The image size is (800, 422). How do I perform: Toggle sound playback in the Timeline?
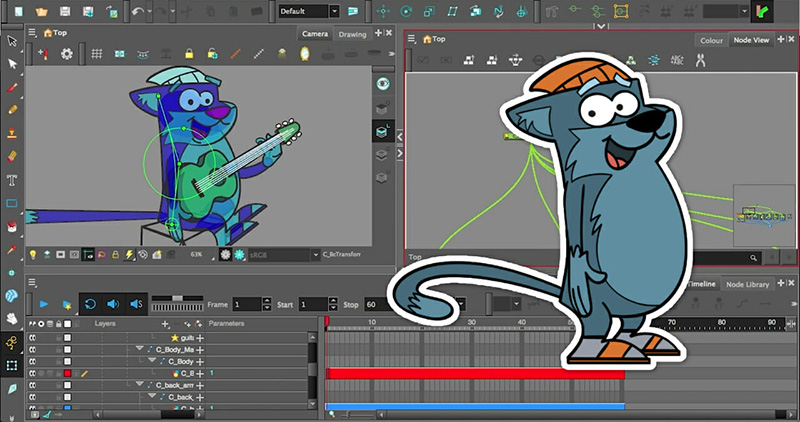pyautogui.click(x=112, y=303)
